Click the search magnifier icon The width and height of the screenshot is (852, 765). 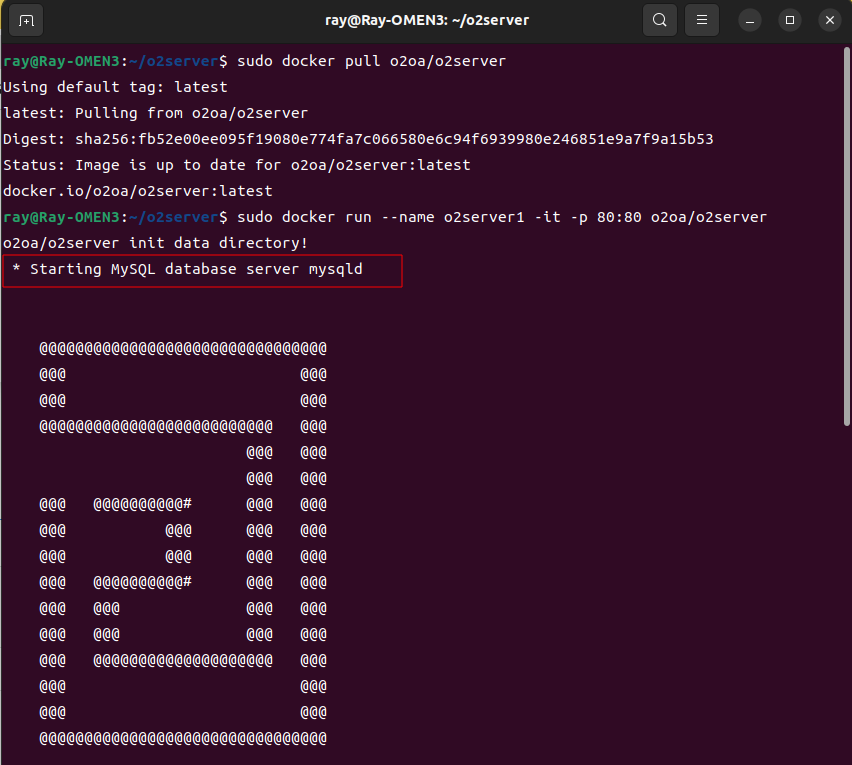pyautogui.click(x=659, y=20)
